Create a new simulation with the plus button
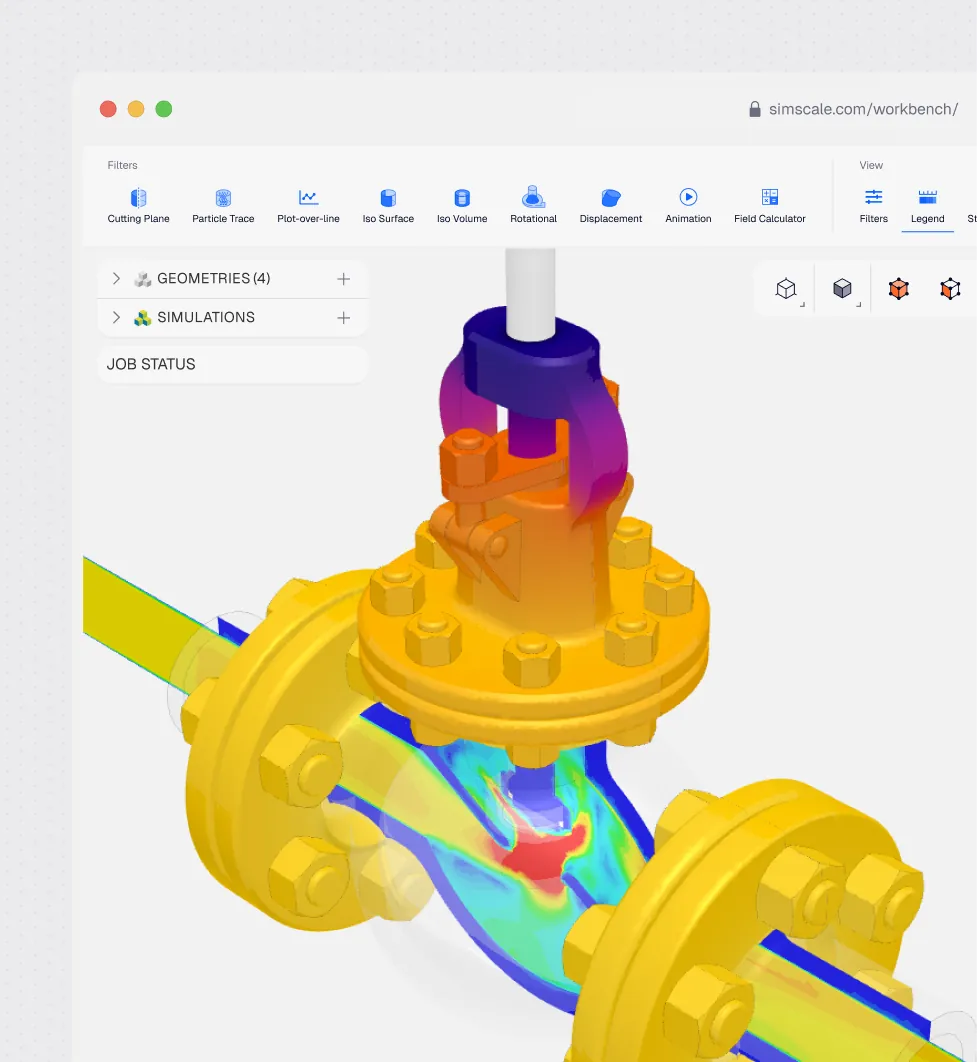The image size is (977, 1062). coord(344,318)
